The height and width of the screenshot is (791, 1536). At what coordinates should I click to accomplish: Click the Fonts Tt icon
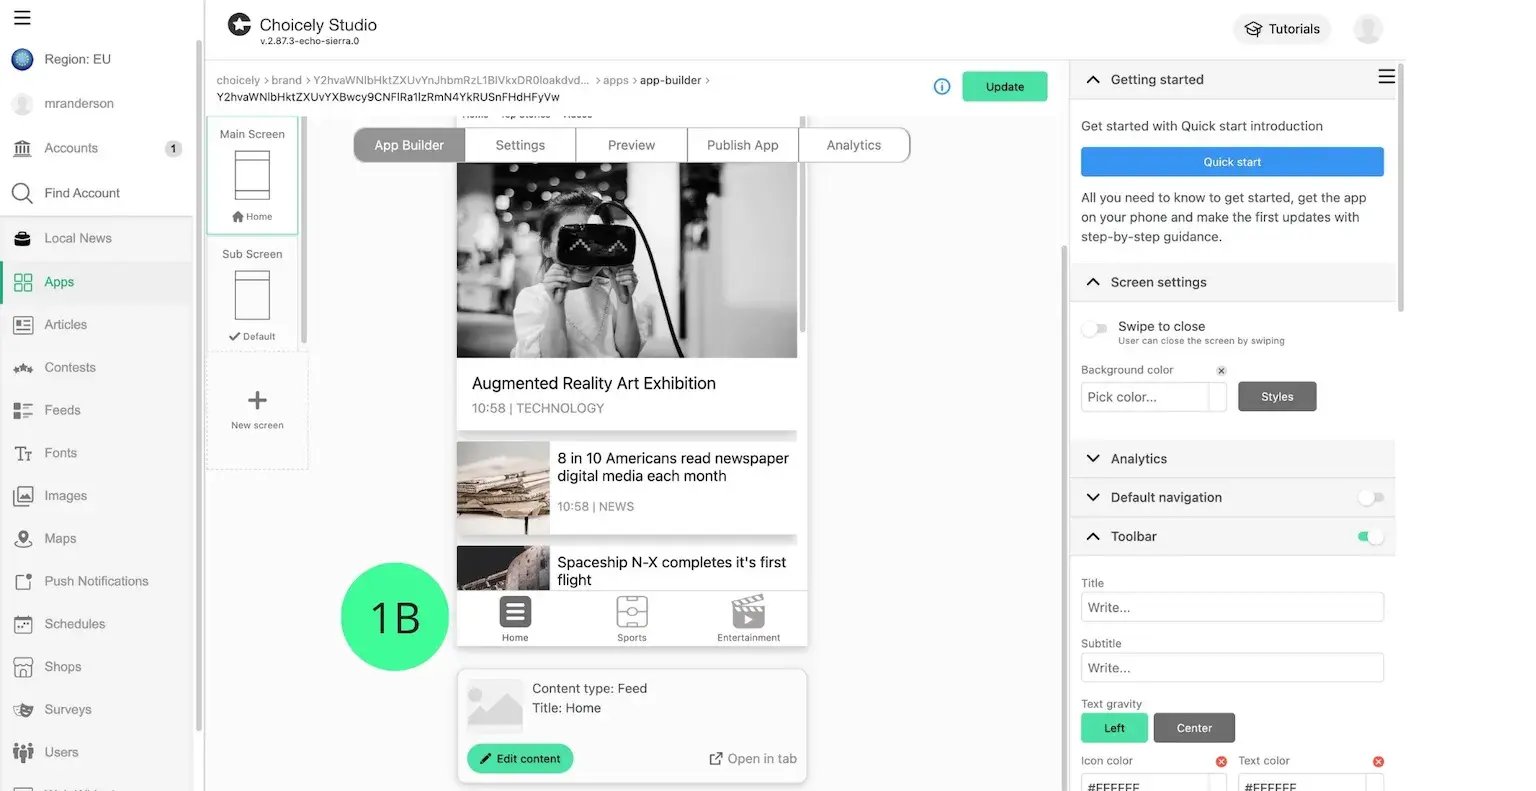tap(23, 454)
